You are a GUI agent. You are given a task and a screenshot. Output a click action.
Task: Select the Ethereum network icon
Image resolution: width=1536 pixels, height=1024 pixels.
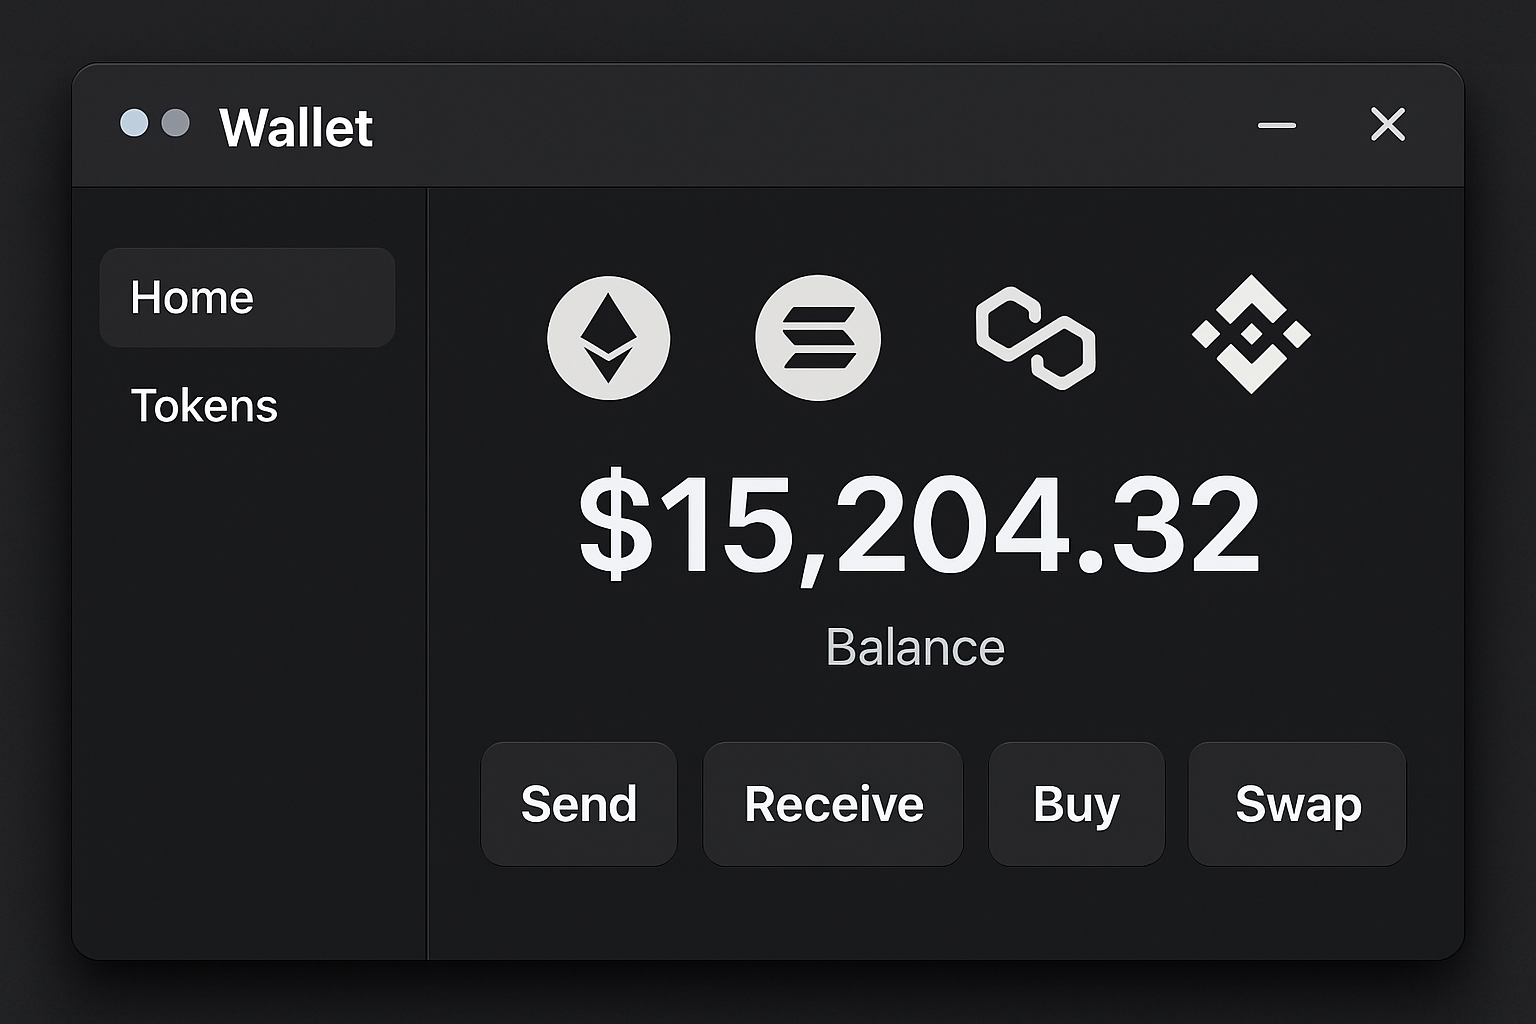608,338
